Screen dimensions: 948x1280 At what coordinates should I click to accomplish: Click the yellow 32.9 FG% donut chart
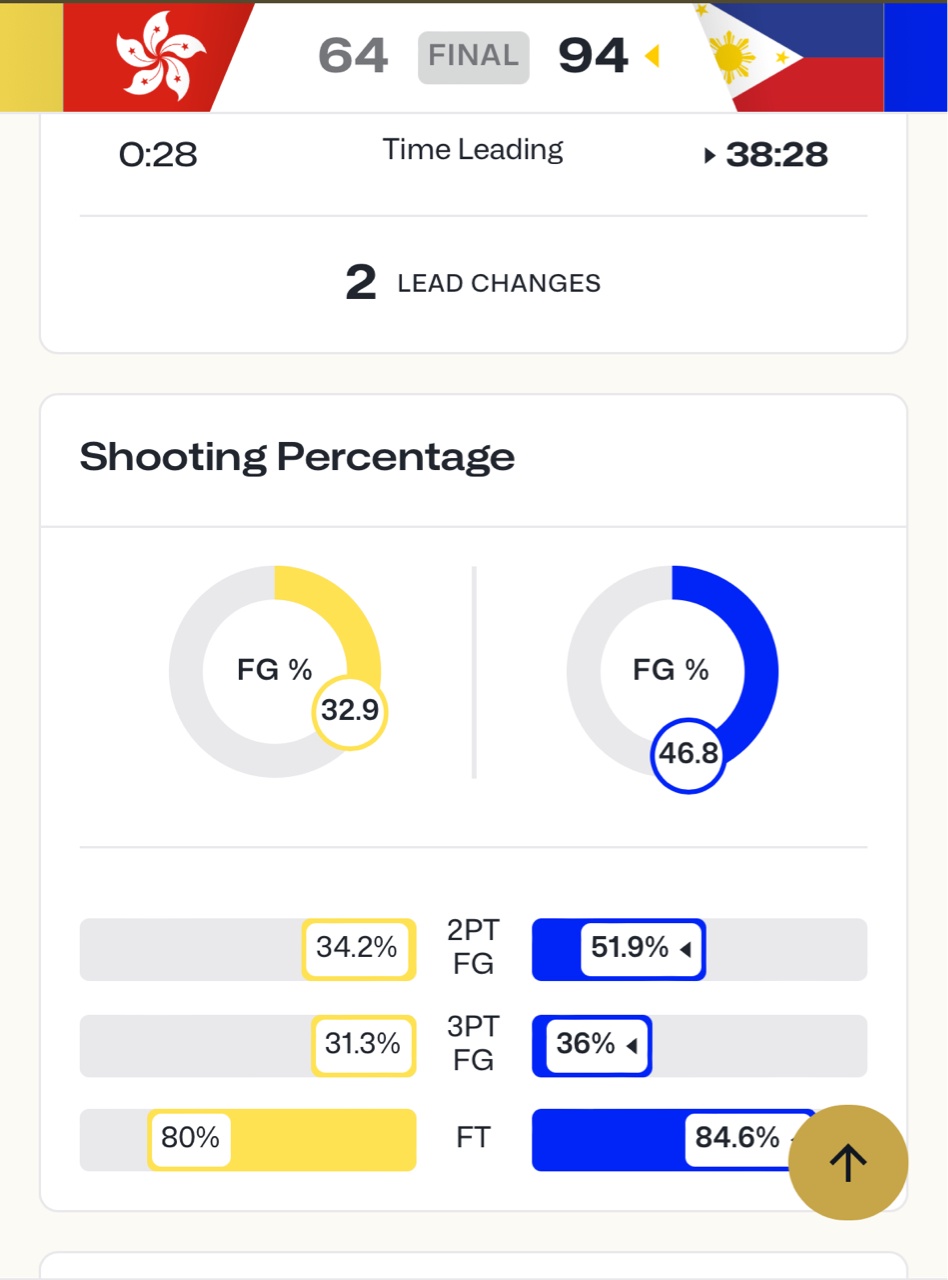point(275,671)
